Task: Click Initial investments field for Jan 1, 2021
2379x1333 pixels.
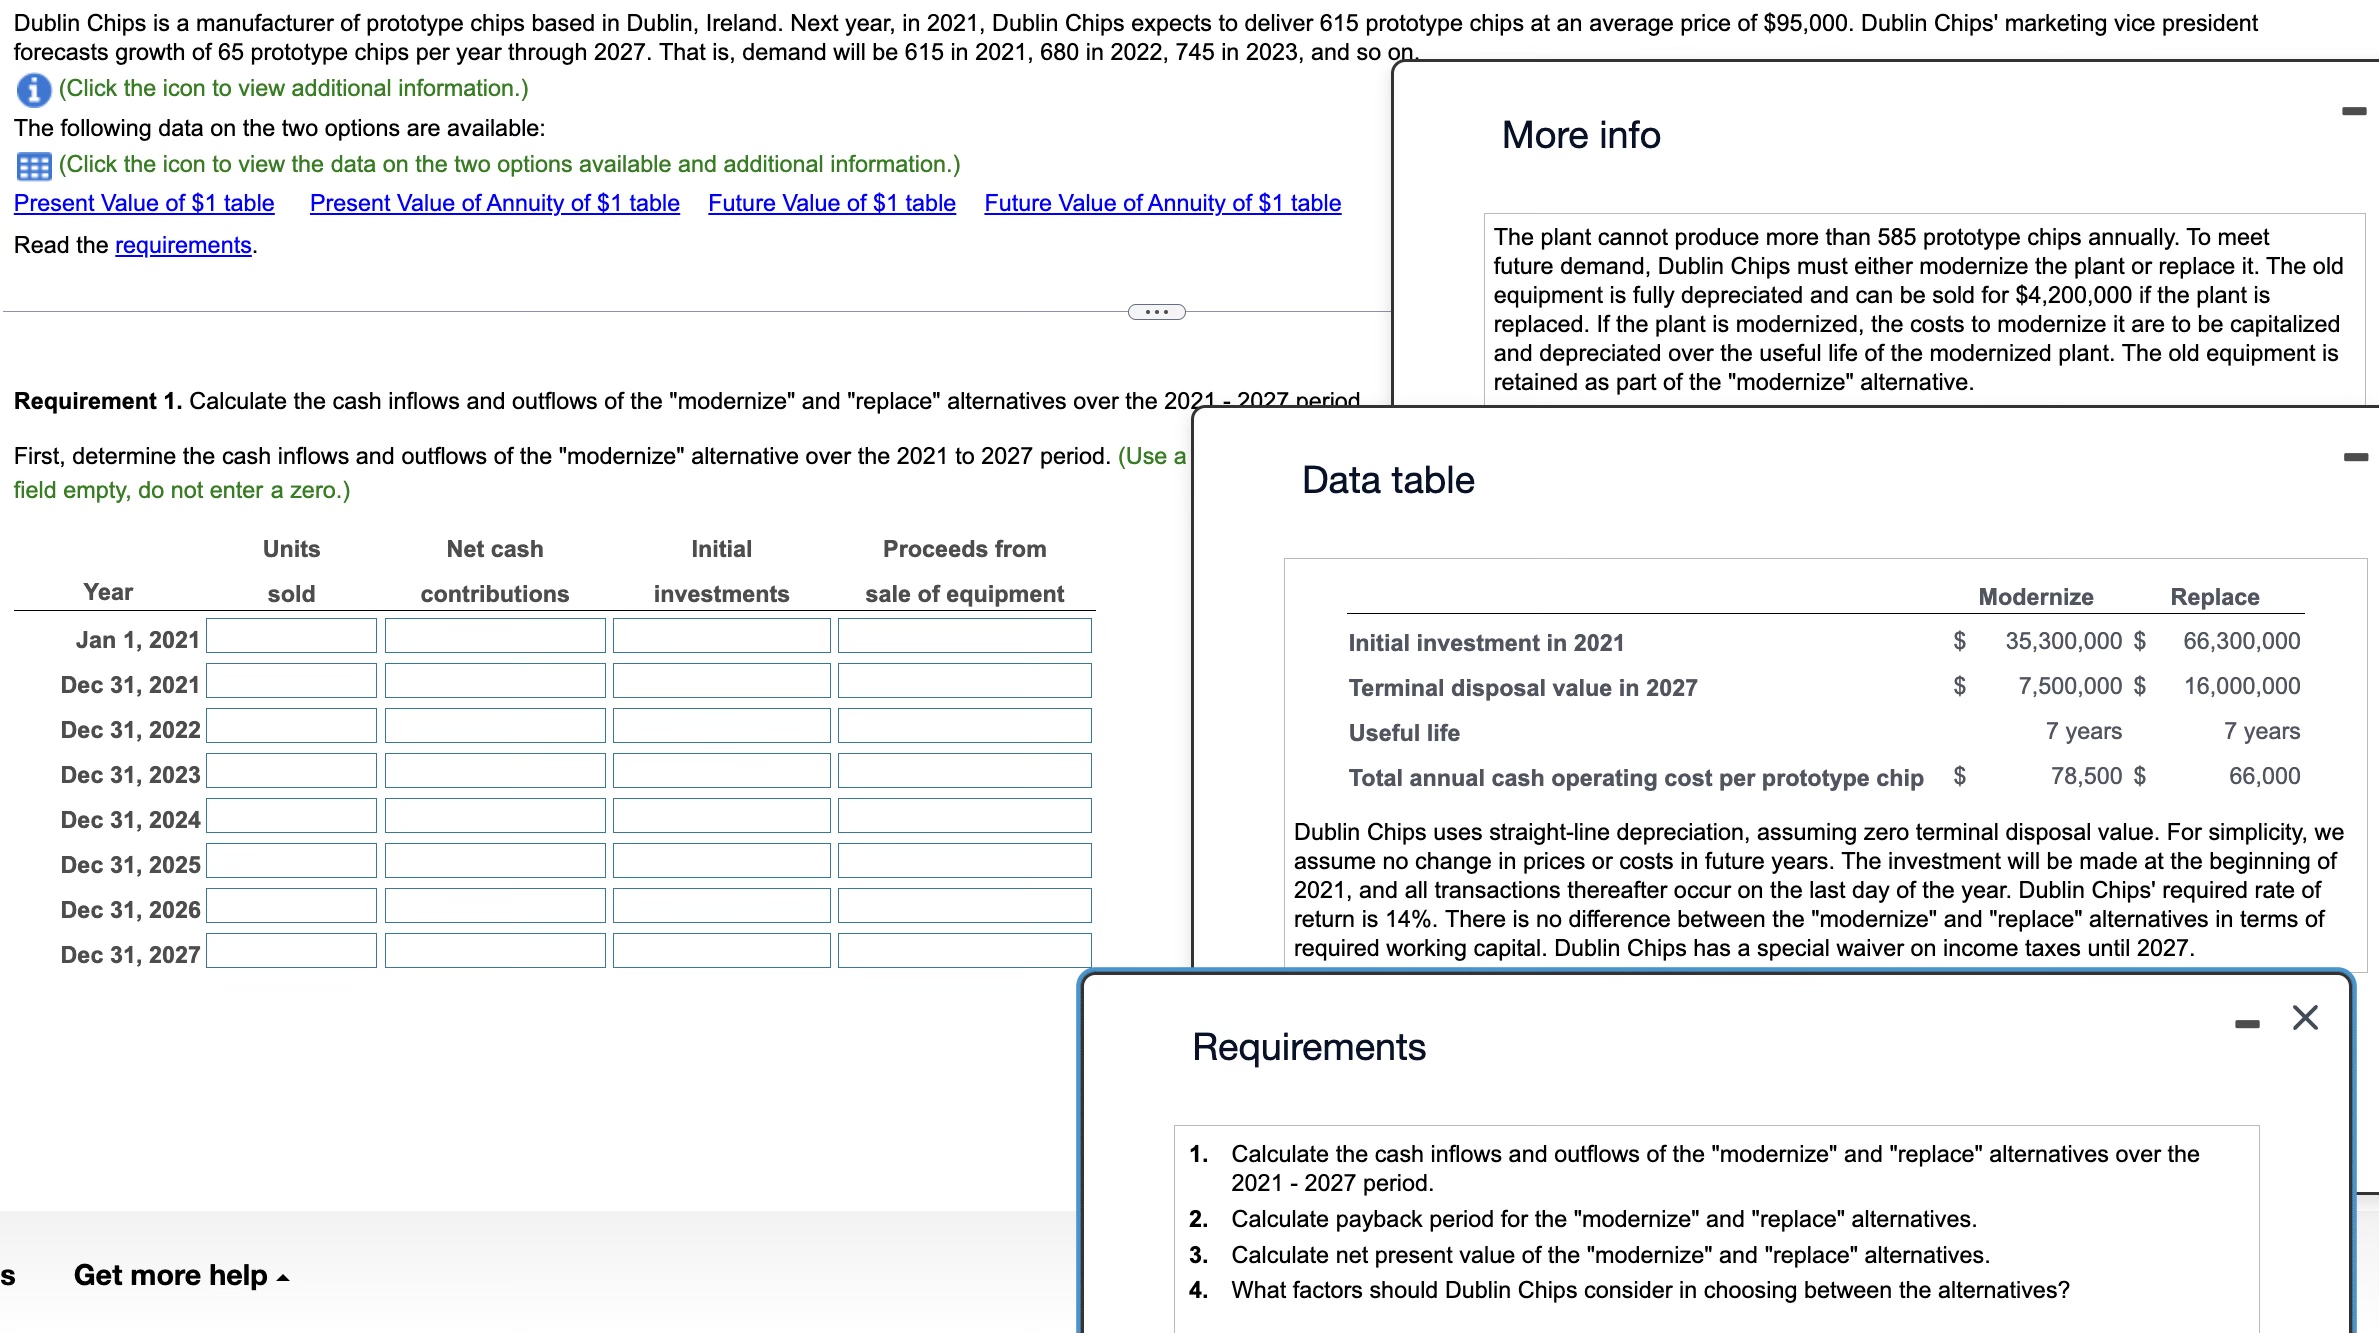Action: pos(721,636)
